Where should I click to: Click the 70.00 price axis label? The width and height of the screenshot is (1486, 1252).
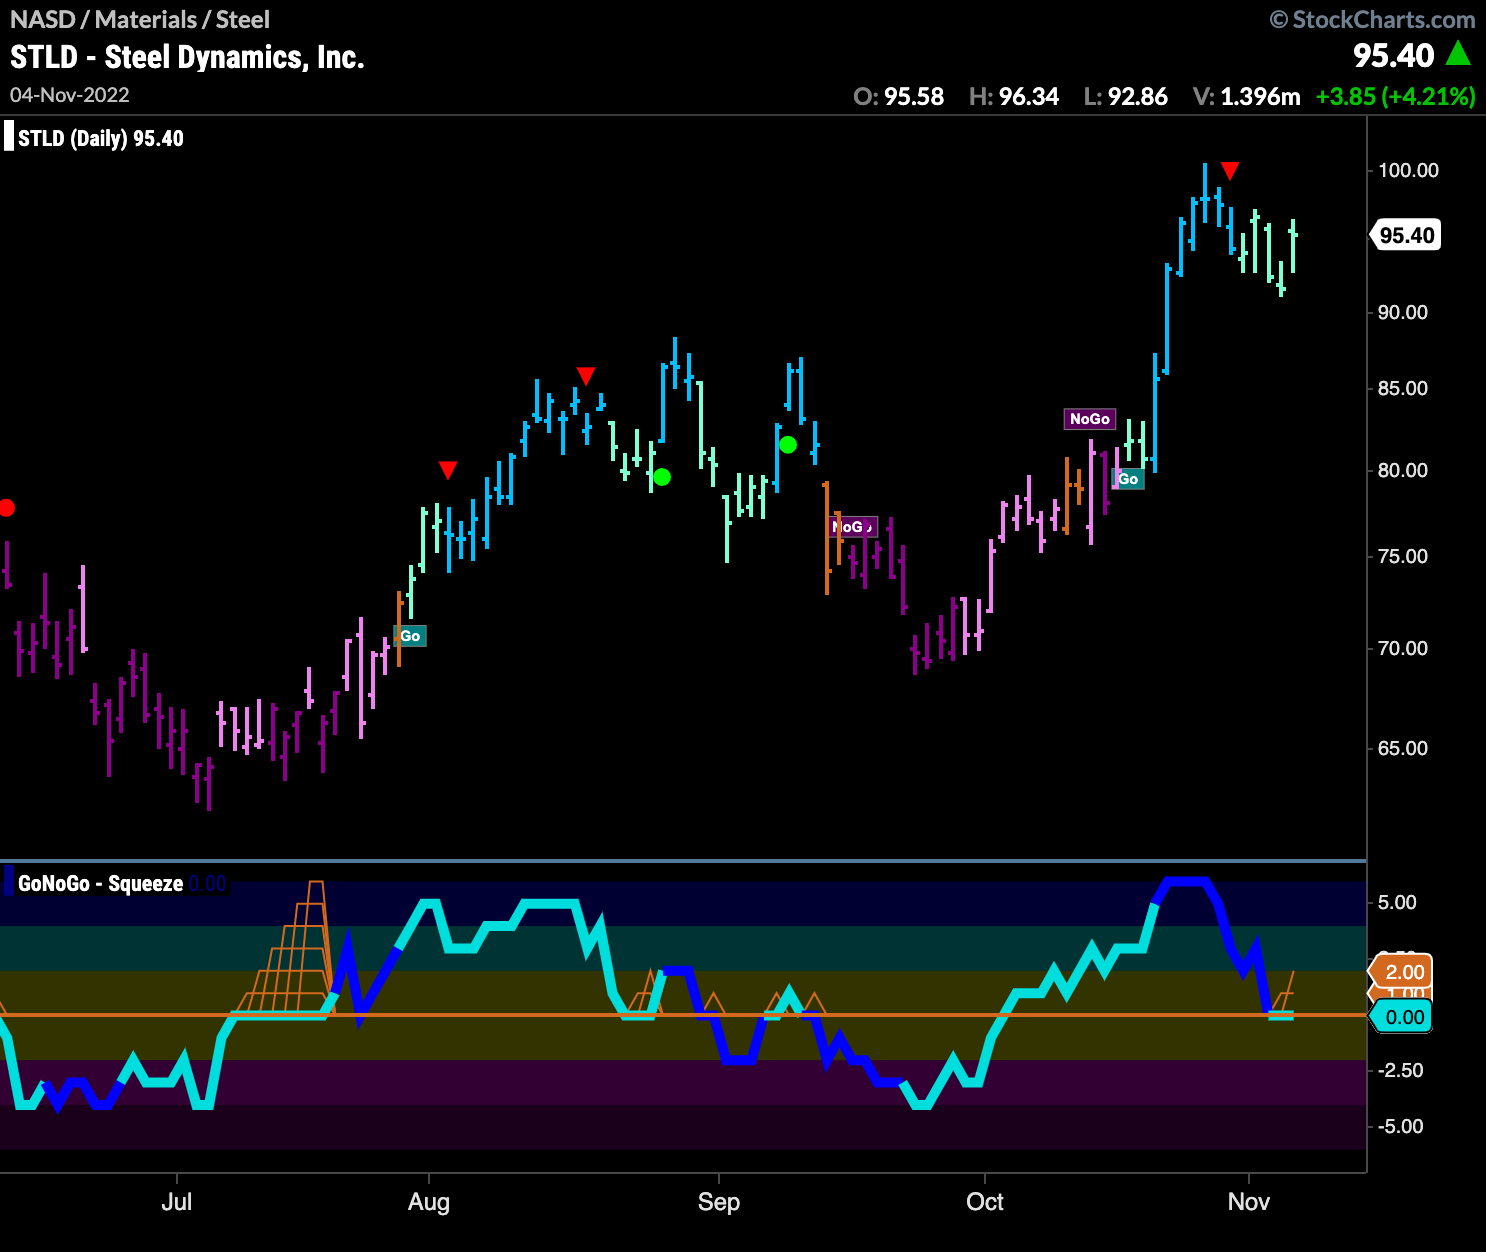pos(1403,648)
